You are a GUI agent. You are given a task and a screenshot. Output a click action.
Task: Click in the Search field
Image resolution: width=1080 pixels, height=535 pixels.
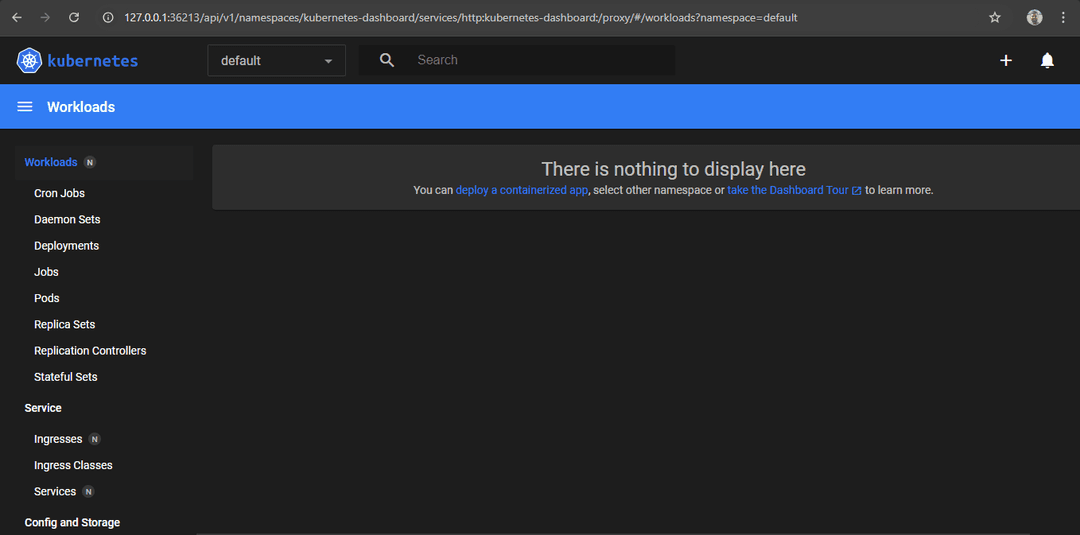[x=540, y=61]
